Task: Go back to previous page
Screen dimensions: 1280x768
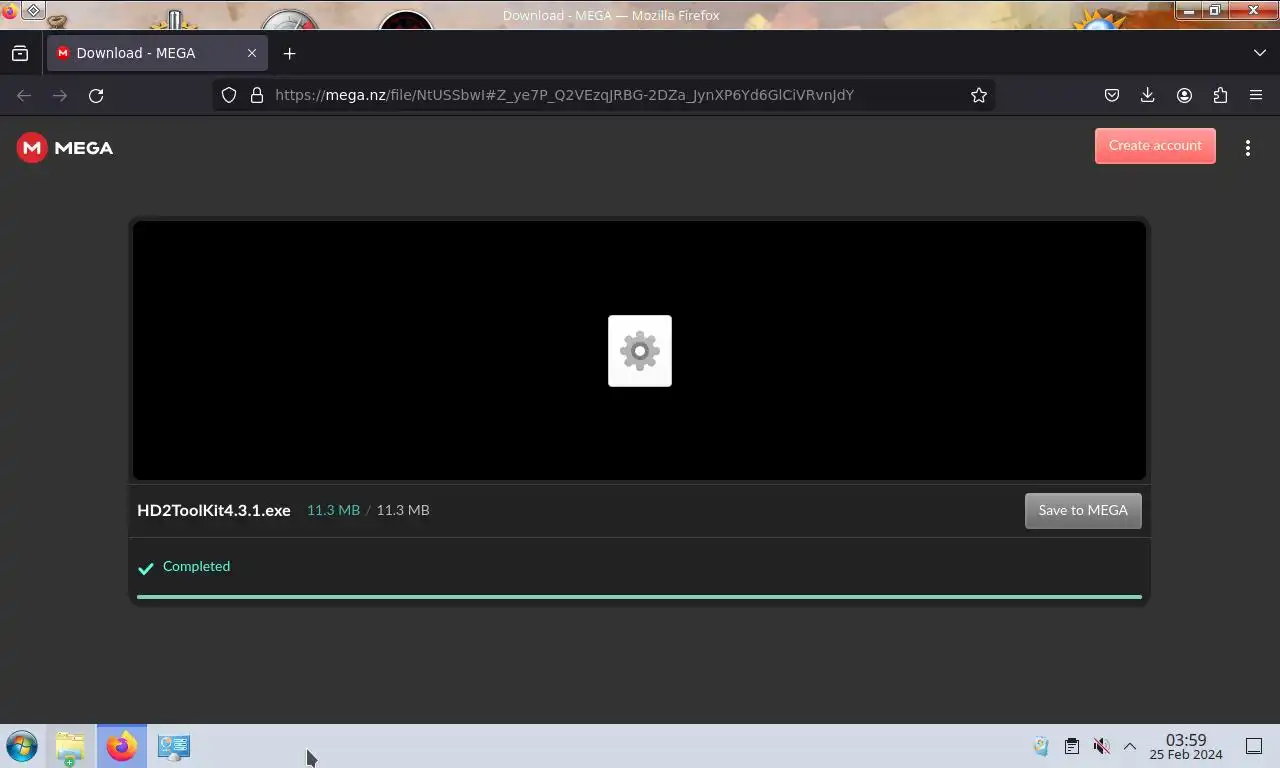Action: point(24,95)
